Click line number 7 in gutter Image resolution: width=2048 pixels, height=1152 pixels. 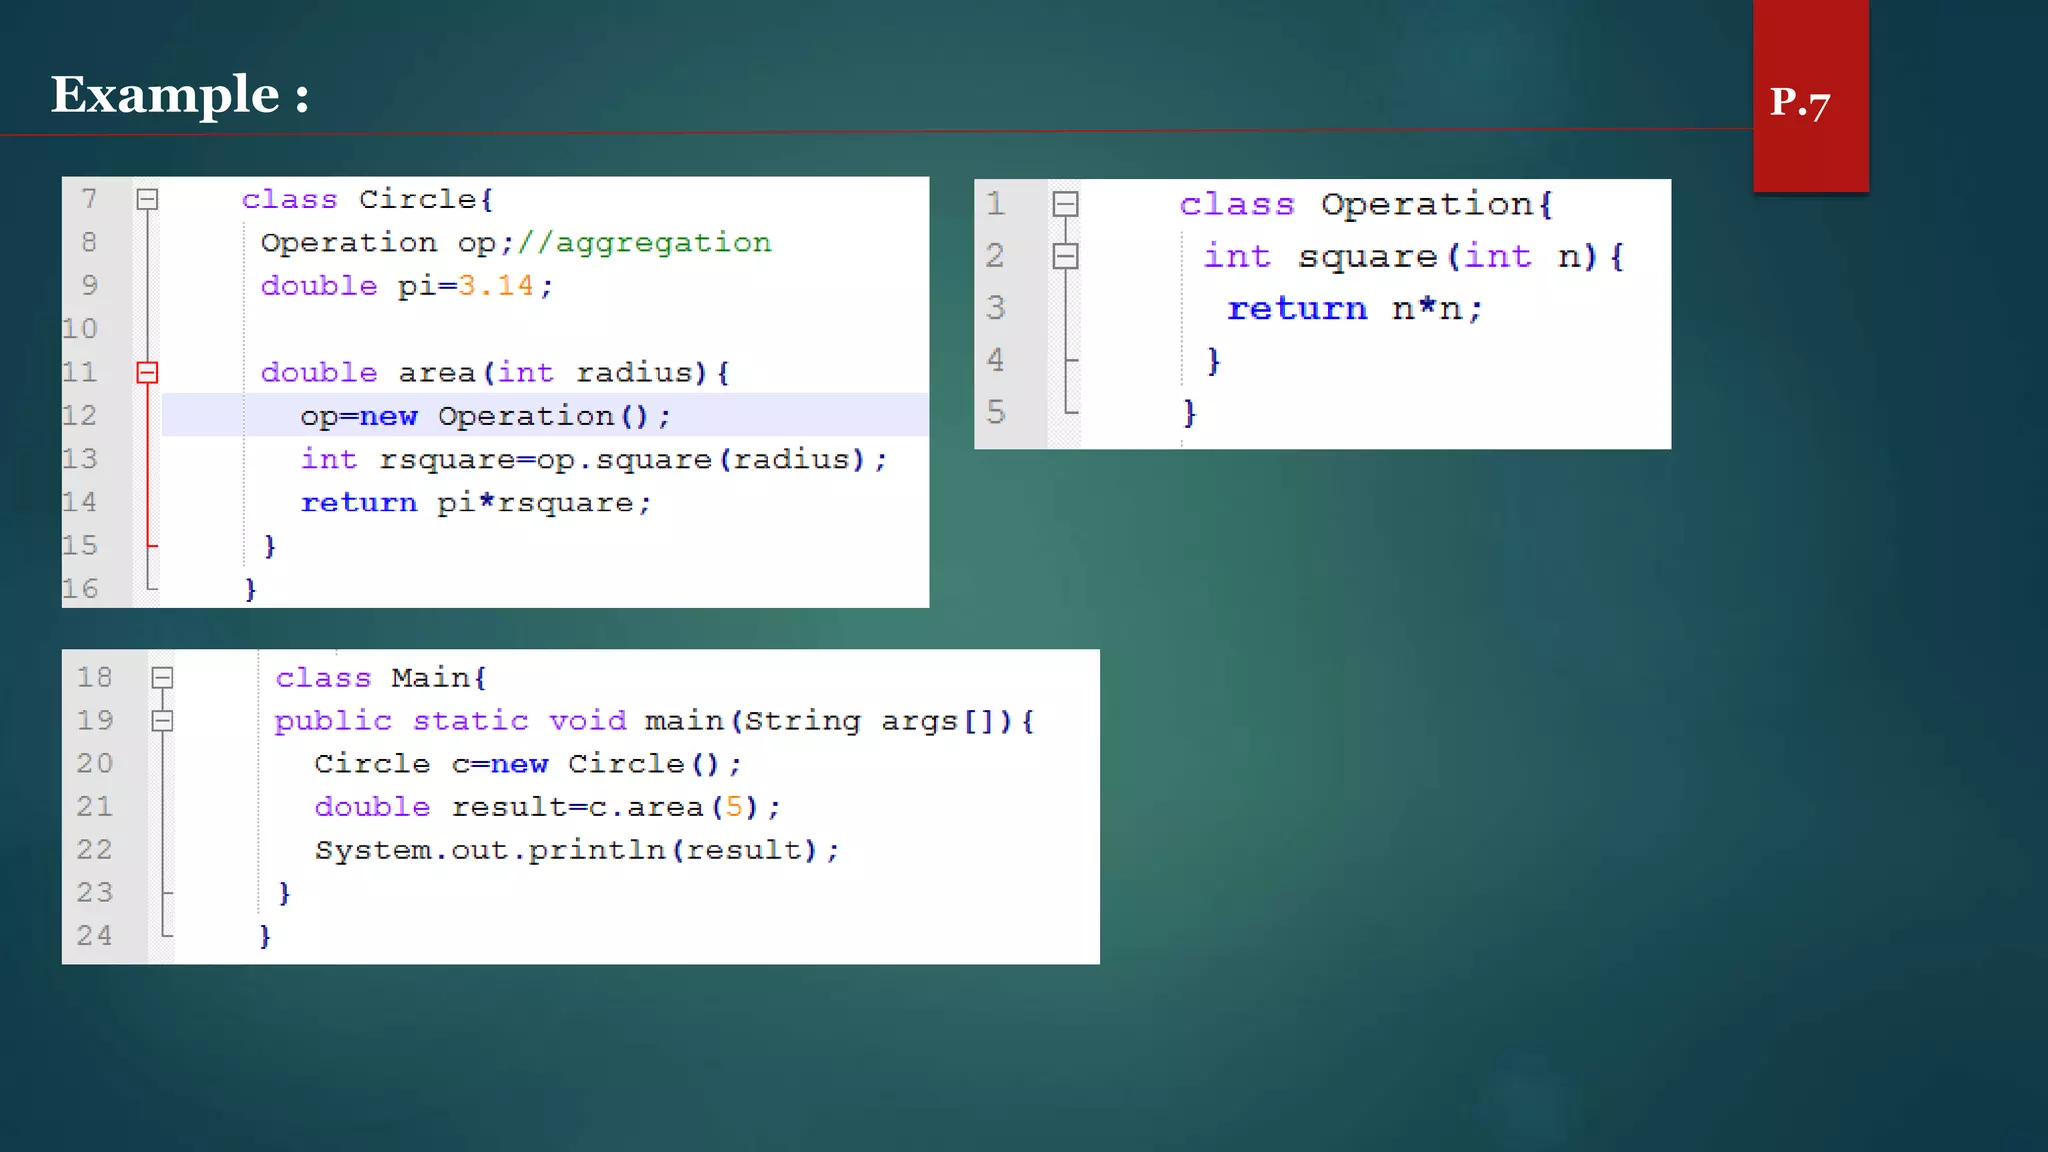coord(90,199)
